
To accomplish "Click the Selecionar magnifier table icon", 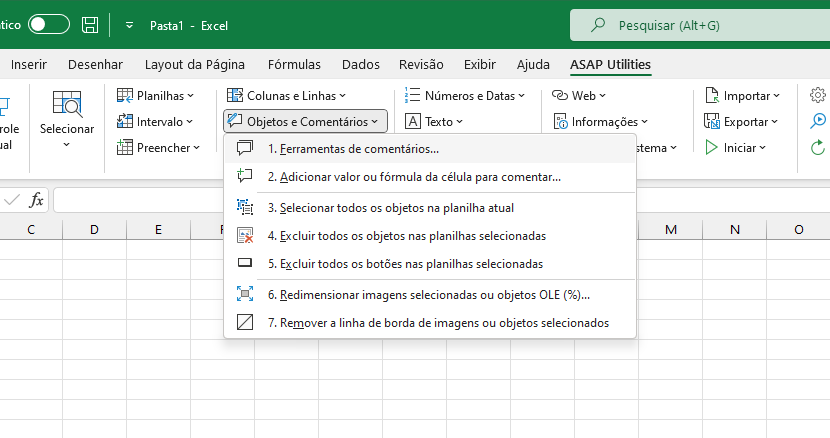I will (x=67, y=104).
